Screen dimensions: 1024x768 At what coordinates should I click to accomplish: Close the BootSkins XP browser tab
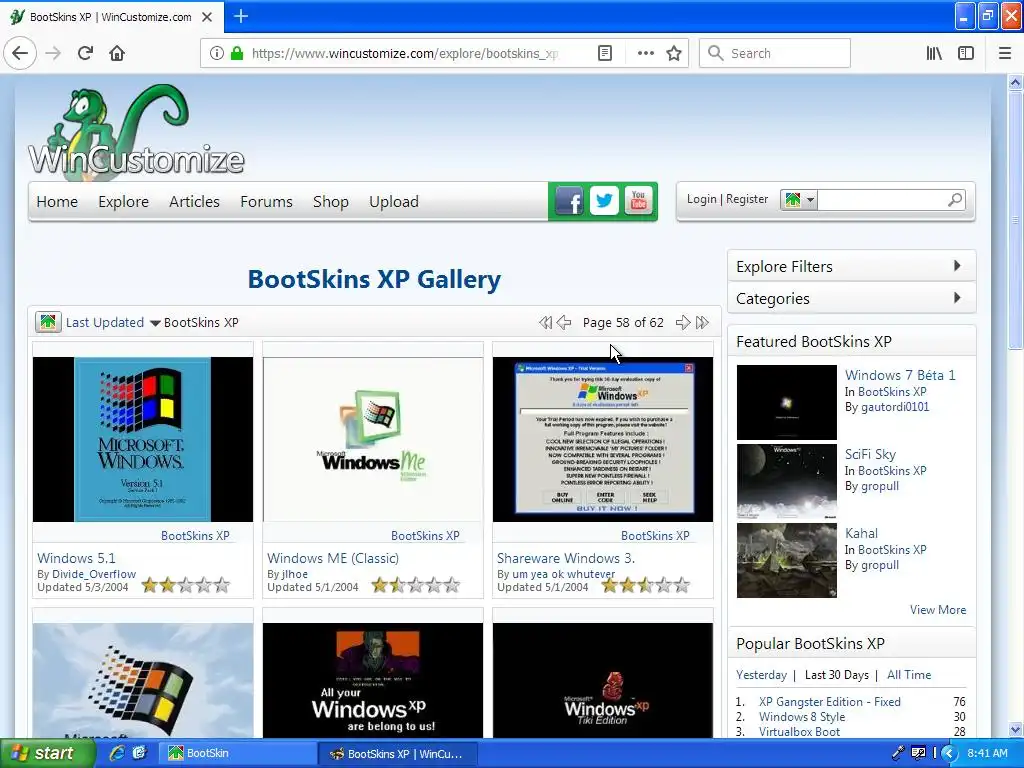coord(207,17)
